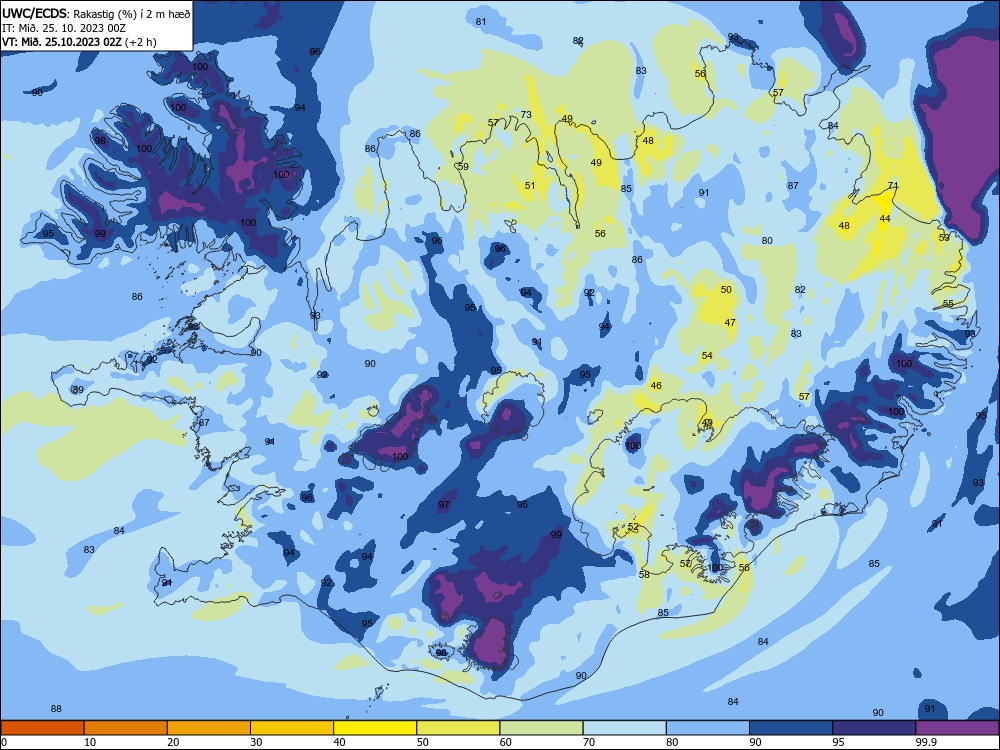1000x750 pixels.
Task: Click the value '88' in the bottom-left ocean
Action: click(56, 709)
